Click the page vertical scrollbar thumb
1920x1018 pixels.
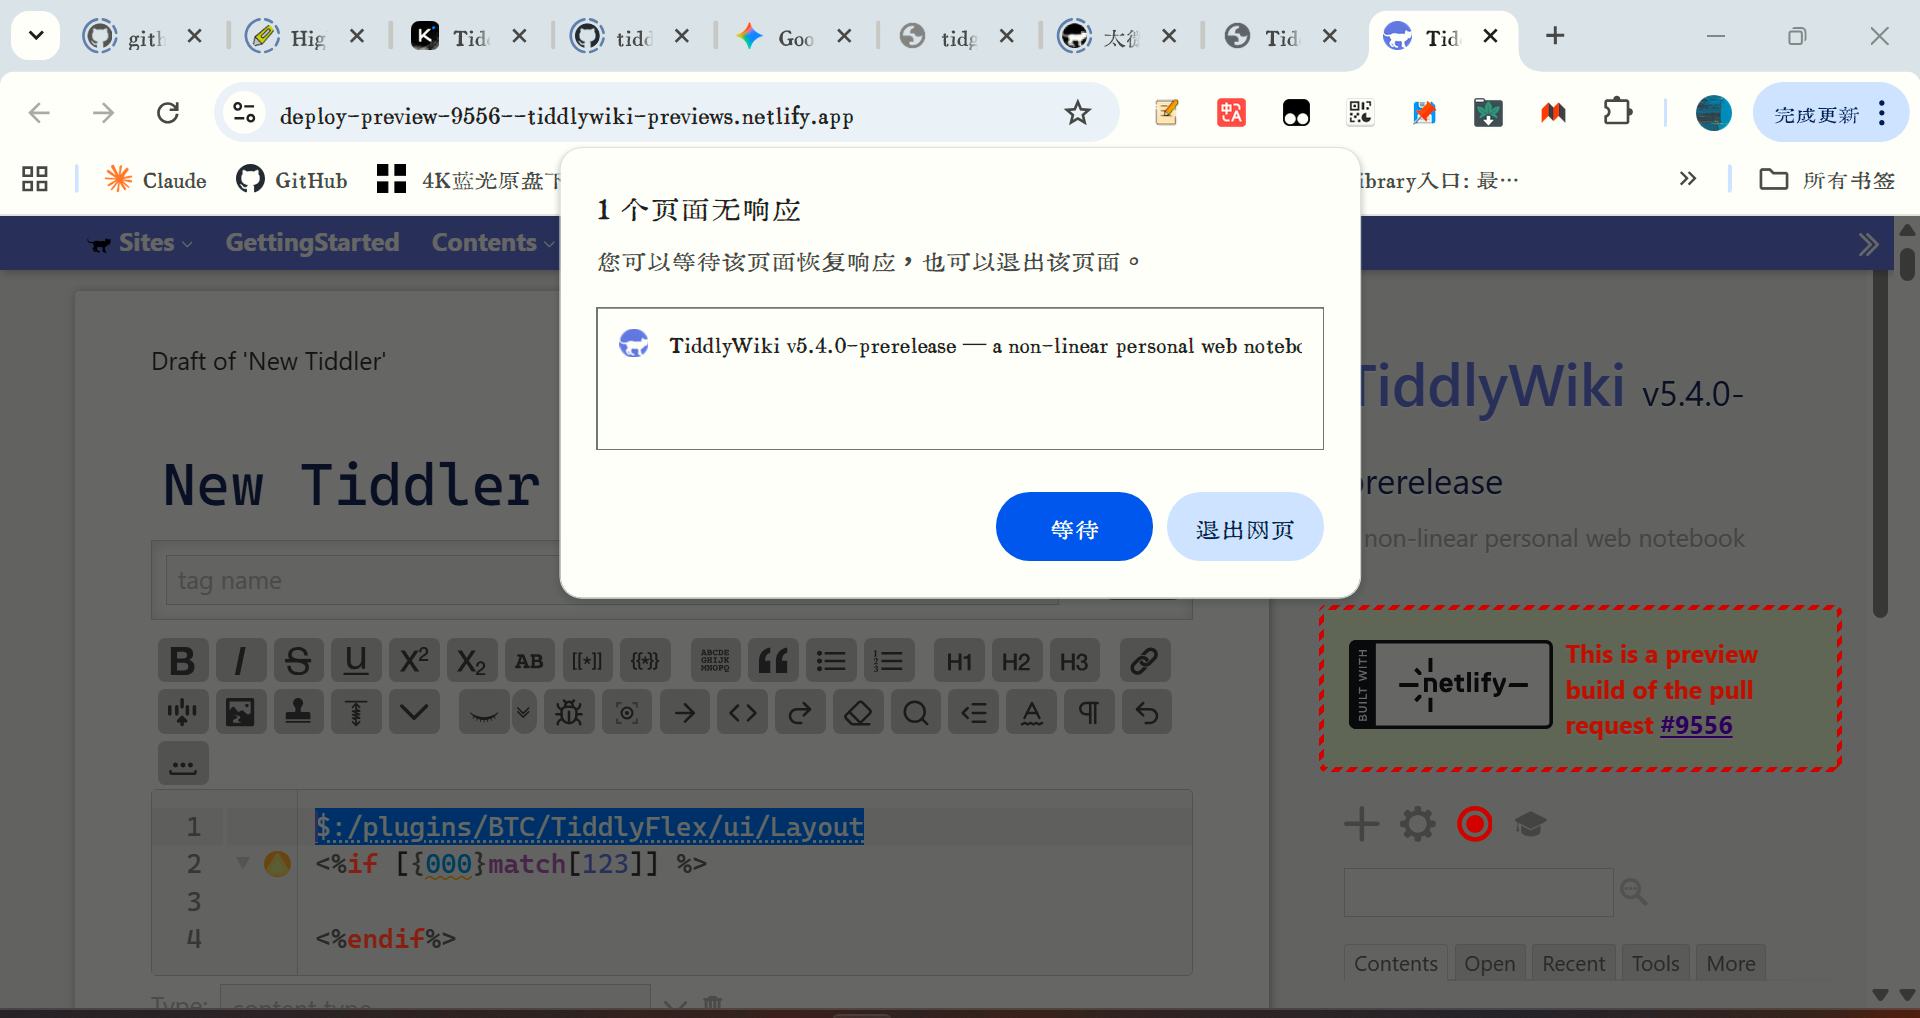(x=1907, y=265)
